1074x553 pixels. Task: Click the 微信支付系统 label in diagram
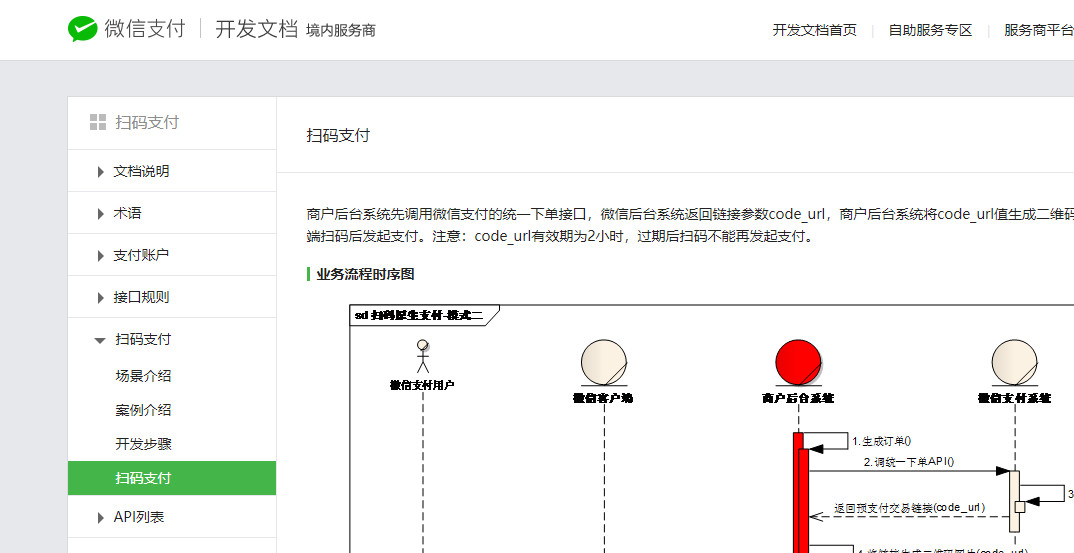[1014, 397]
